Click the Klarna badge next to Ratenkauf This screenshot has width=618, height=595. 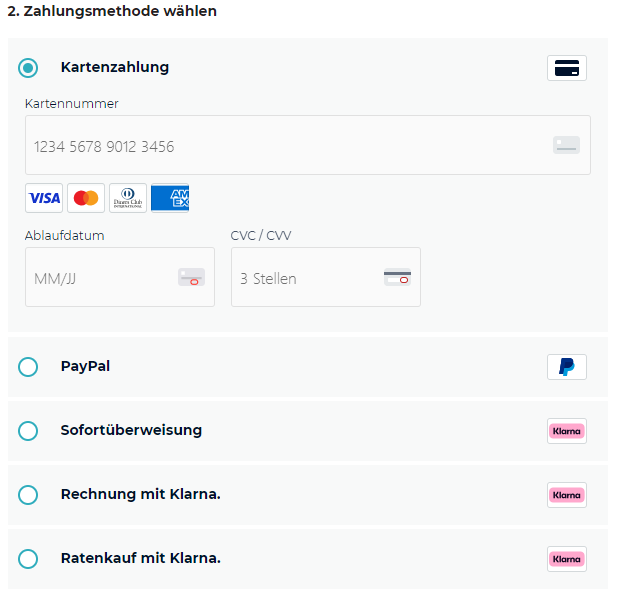(567, 559)
